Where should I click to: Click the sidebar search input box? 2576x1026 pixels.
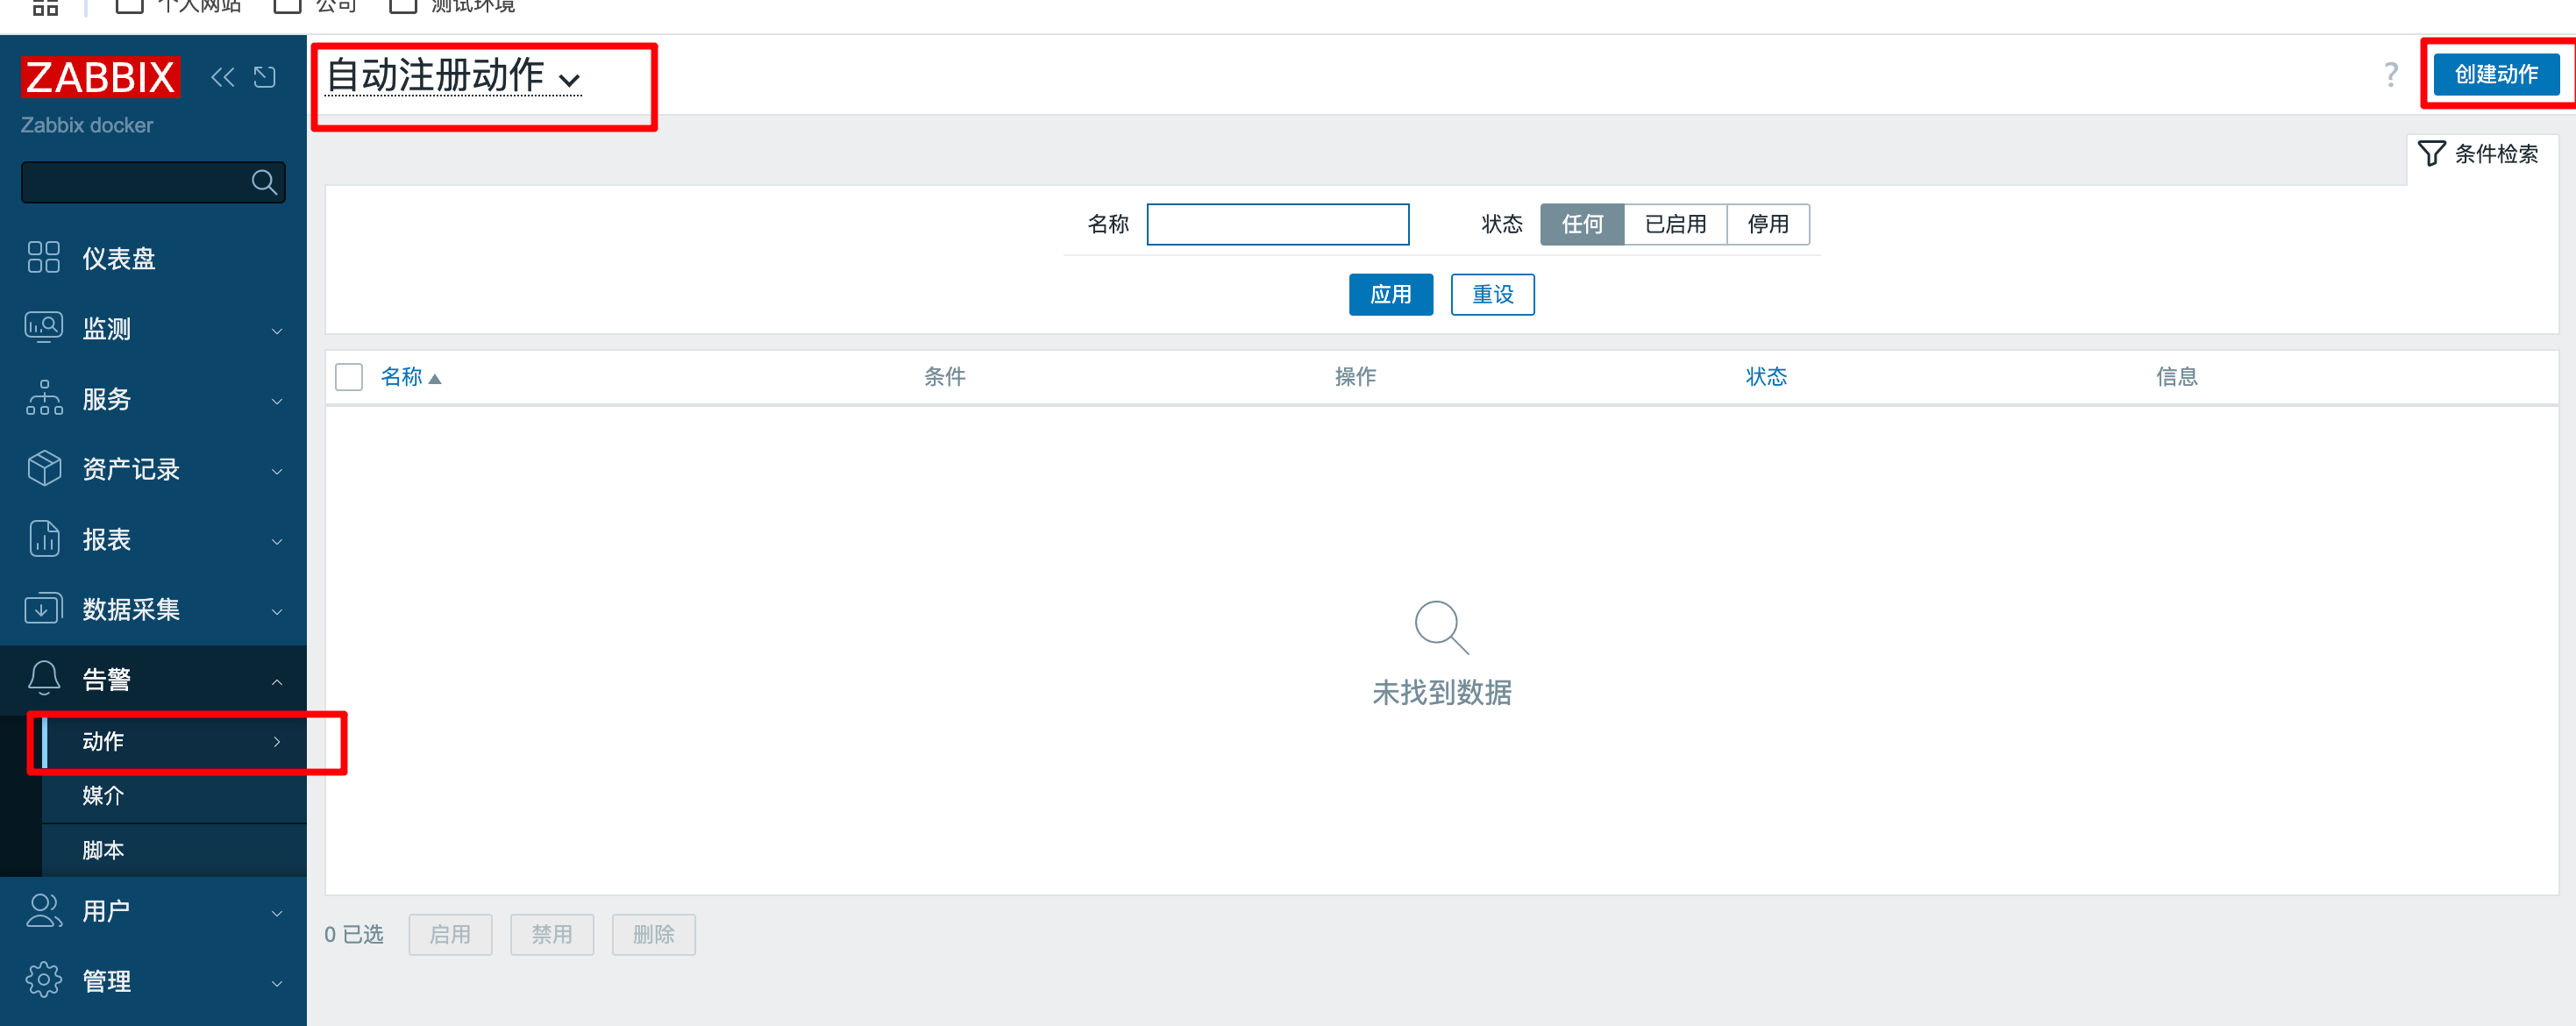pos(153,182)
